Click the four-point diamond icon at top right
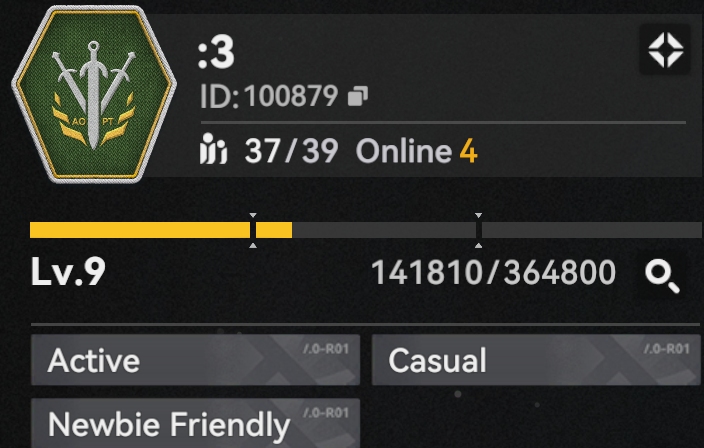The height and width of the screenshot is (448, 704). coord(665,50)
